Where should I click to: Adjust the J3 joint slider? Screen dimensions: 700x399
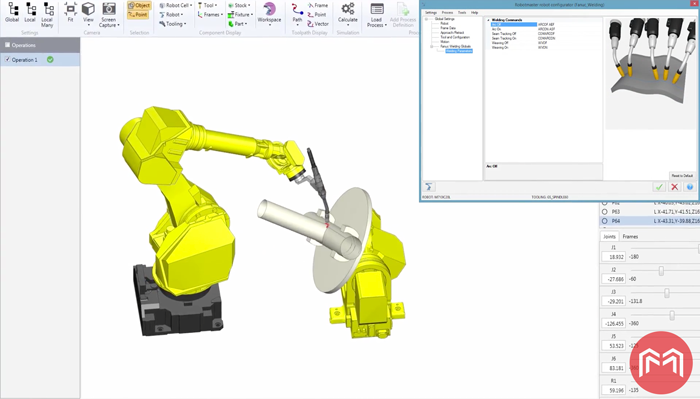667,293
